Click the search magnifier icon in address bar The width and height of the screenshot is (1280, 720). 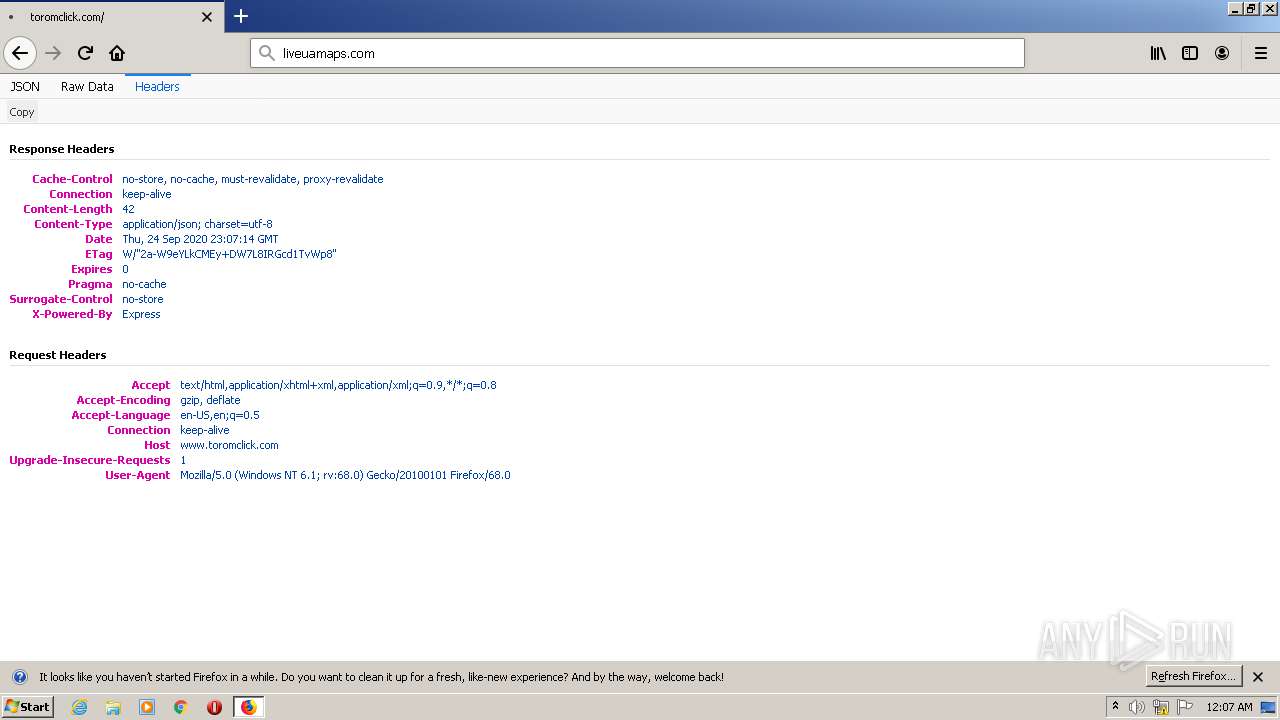coord(266,53)
